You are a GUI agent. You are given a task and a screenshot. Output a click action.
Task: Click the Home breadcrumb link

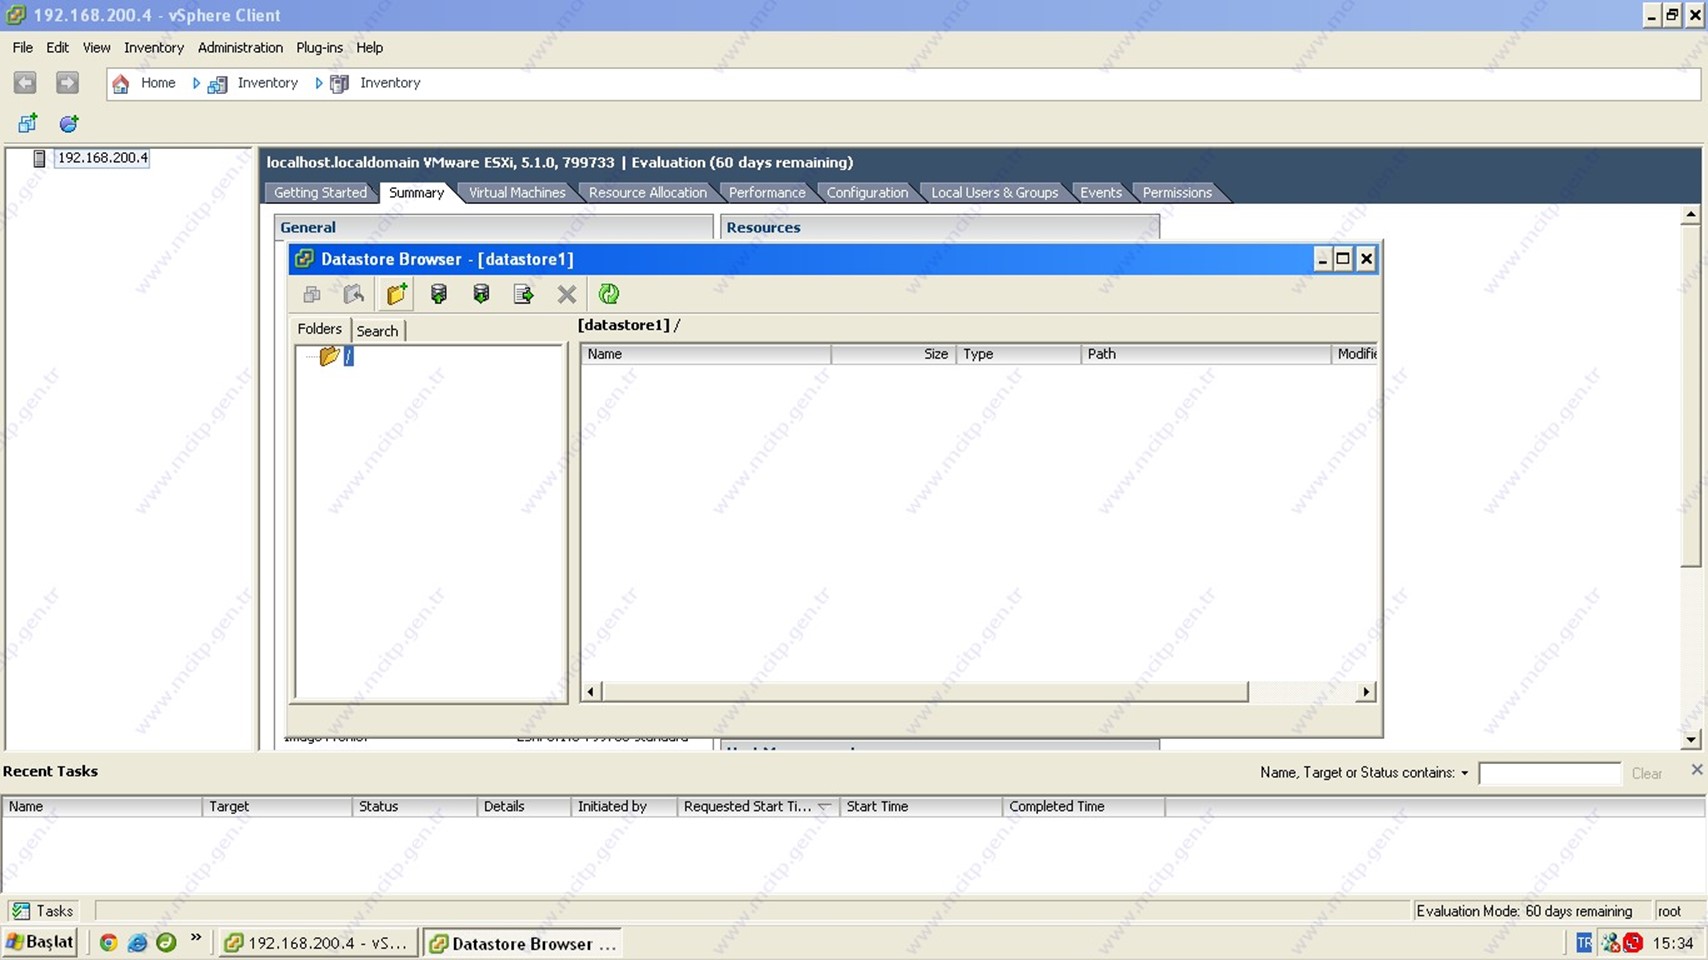[158, 83]
